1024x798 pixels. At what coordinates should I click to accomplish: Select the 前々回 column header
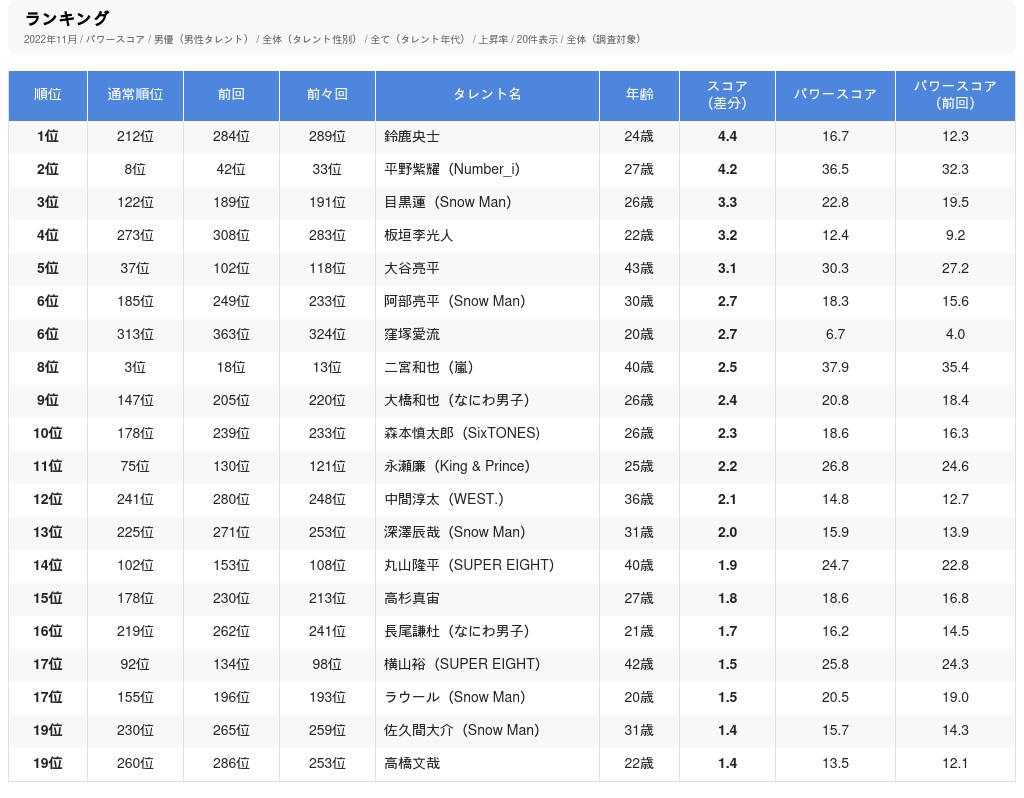(x=327, y=95)
